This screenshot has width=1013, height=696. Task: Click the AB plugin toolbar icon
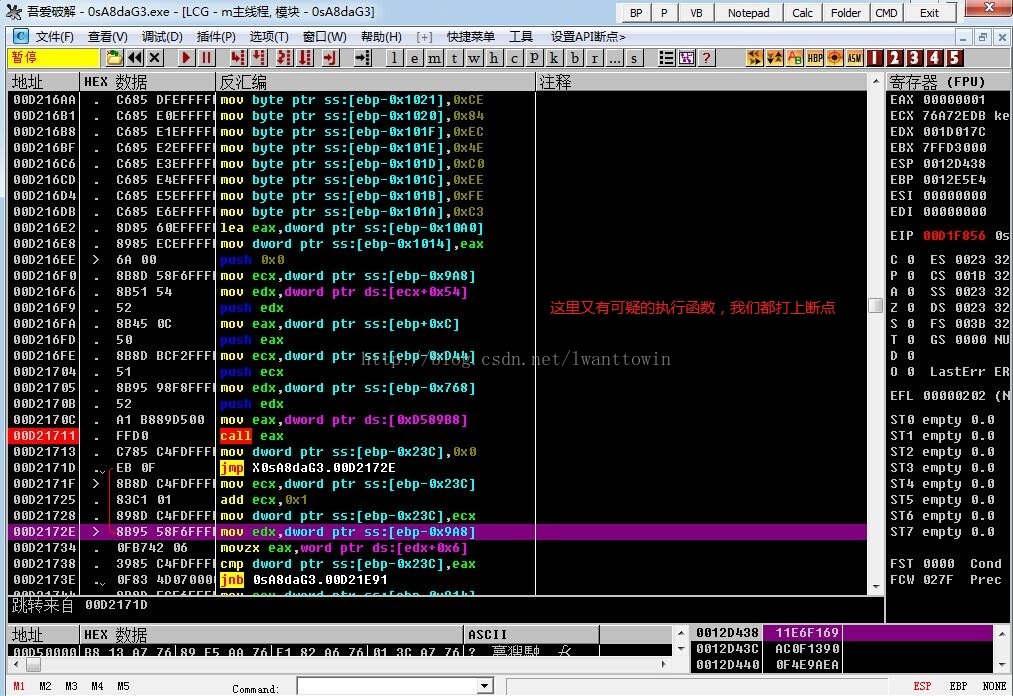point(795,58)
